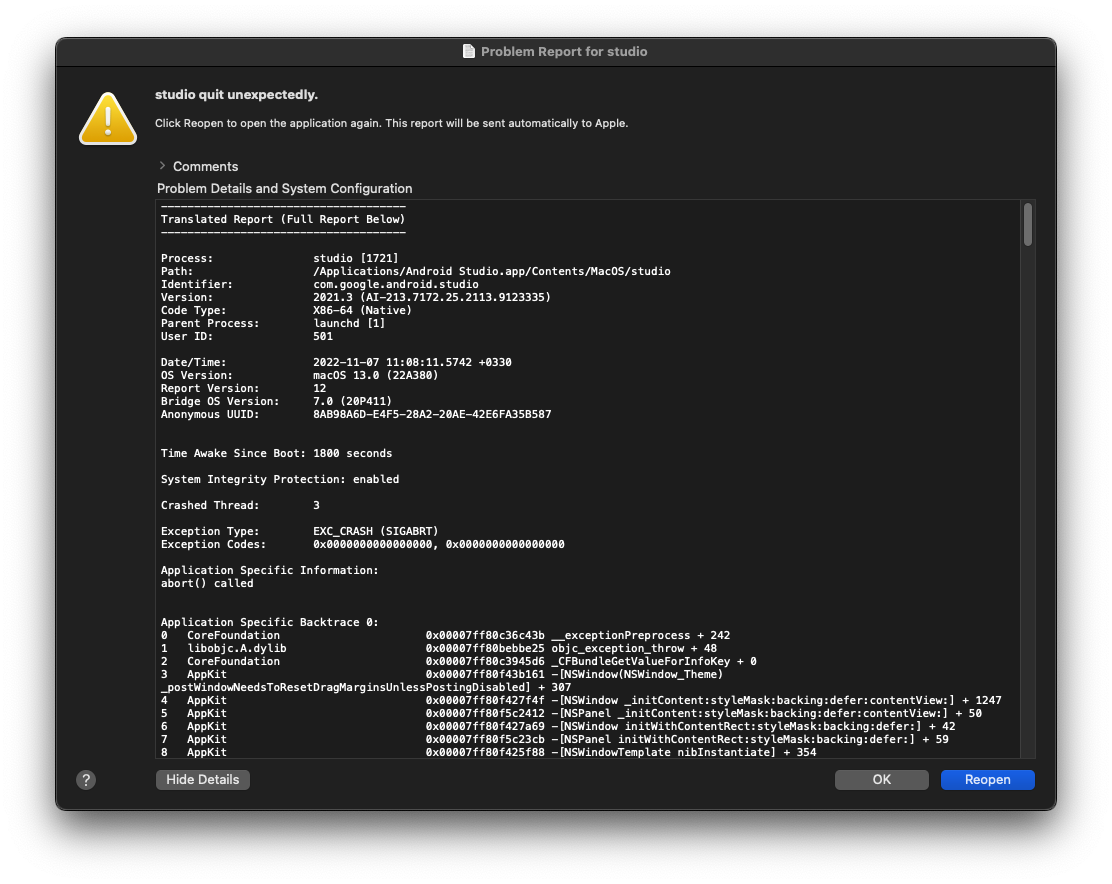Click the OS version 'macOS 13.0 (22A380)'
This screenshot has width=1112, height=884.
[x=376, y=375]
